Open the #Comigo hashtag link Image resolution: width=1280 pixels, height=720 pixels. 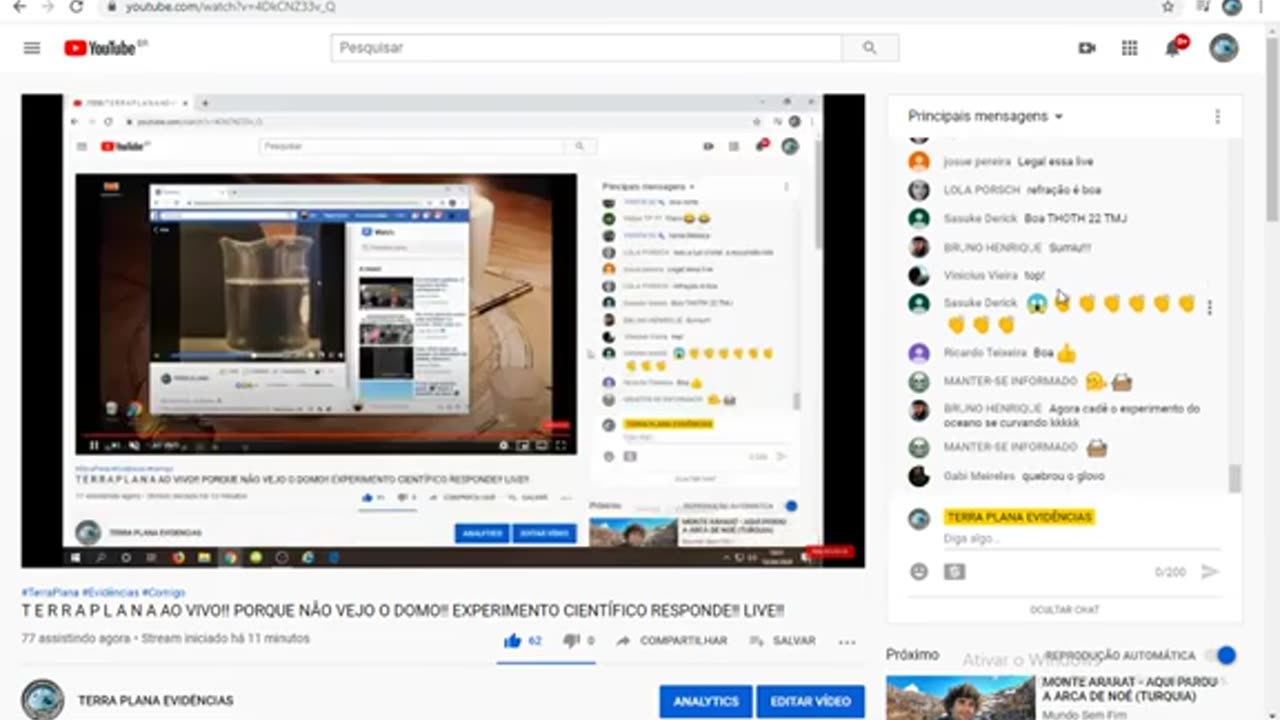click(163, 592)
